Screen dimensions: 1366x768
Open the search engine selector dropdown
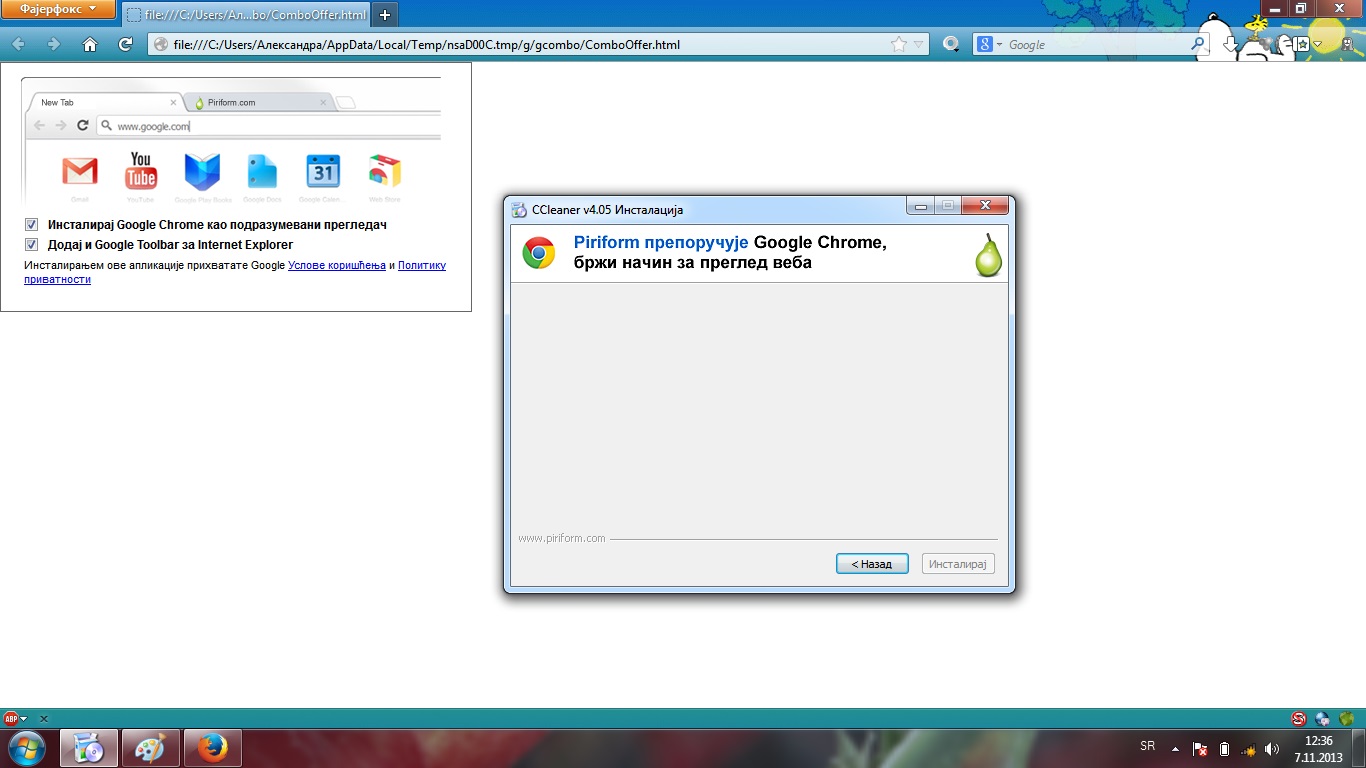pos(990,44)
